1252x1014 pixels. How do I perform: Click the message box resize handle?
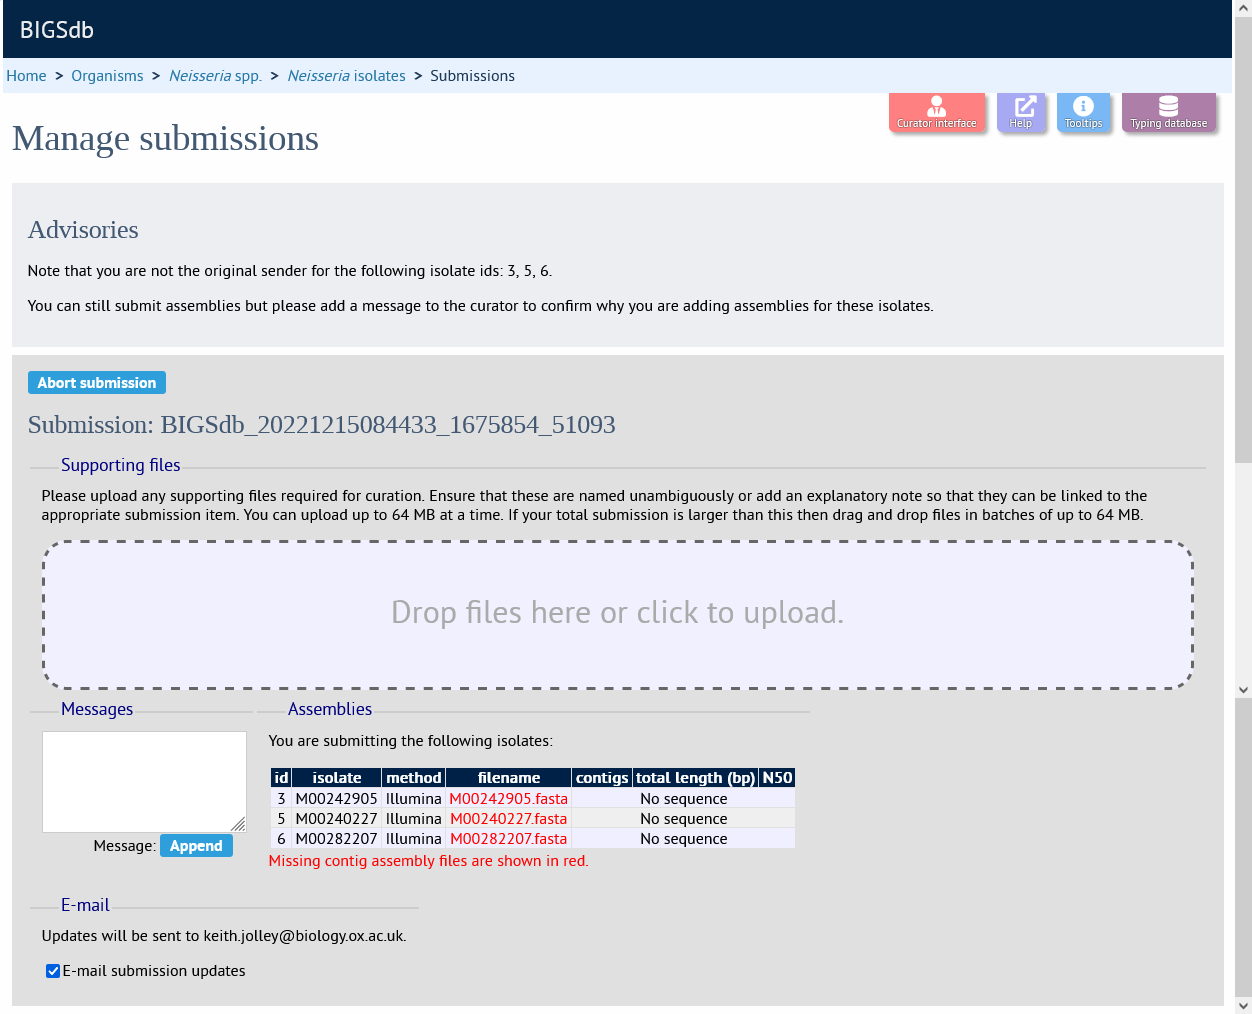238,824
